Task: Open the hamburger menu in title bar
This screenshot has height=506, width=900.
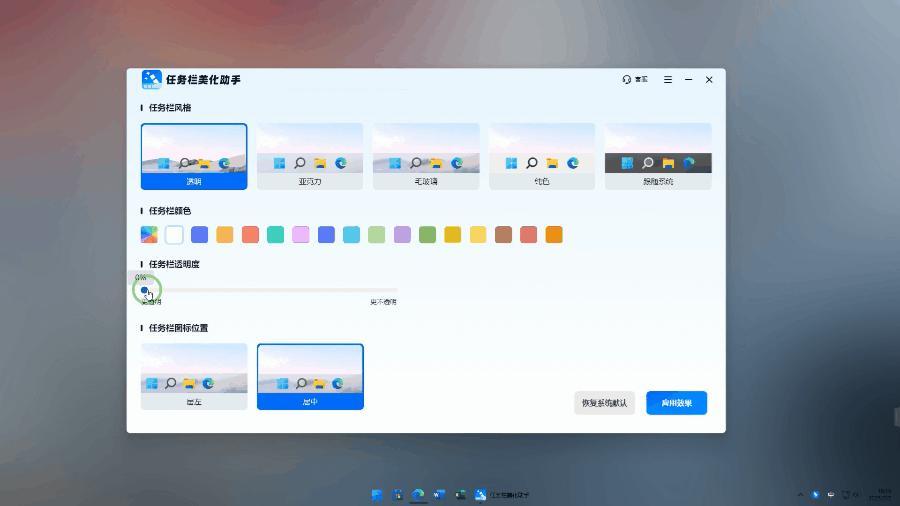Action: (668, 79)
